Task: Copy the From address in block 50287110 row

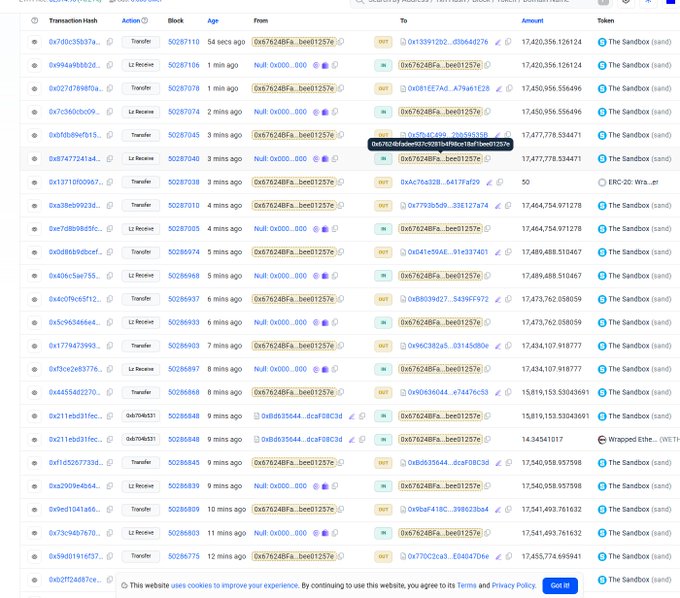Action: click(341, 42)
